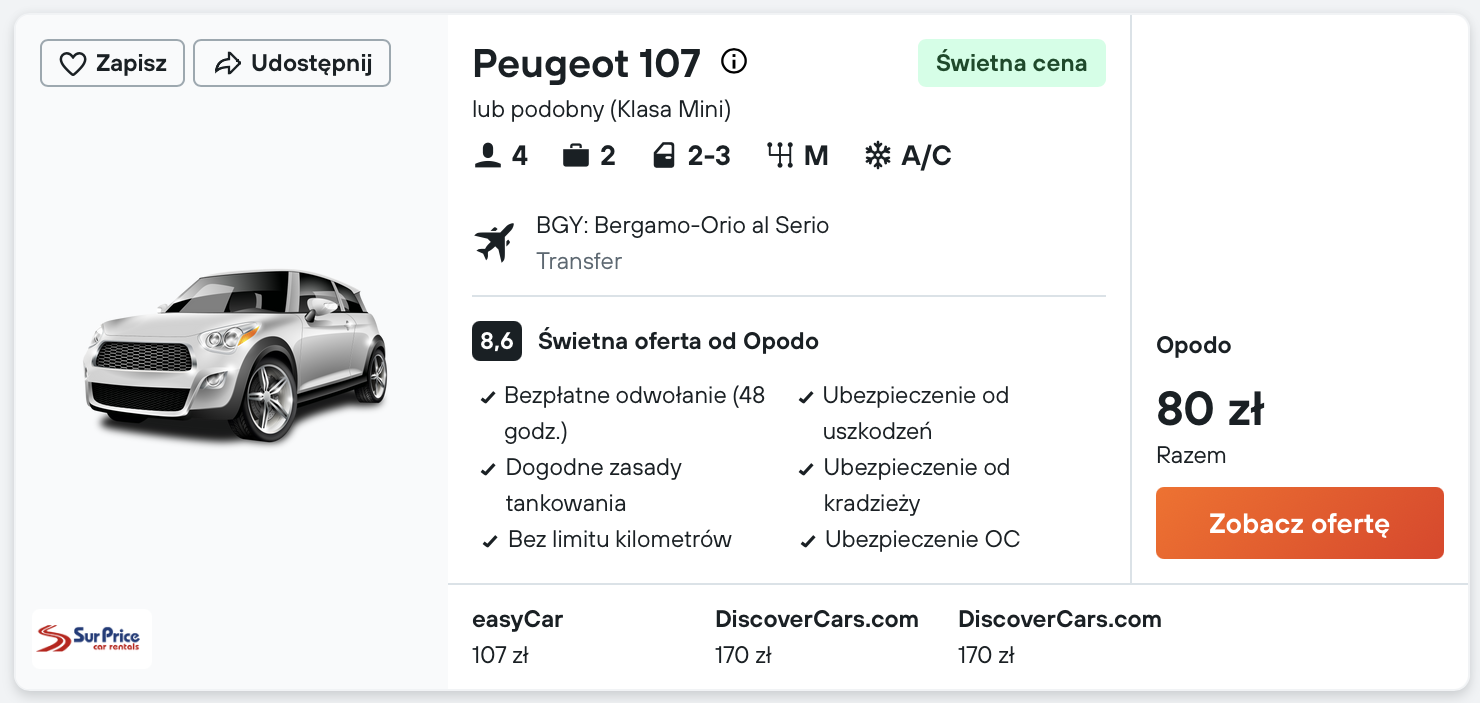Click the manual gearbox icon
1480x703 pixels.
point(780,156)
